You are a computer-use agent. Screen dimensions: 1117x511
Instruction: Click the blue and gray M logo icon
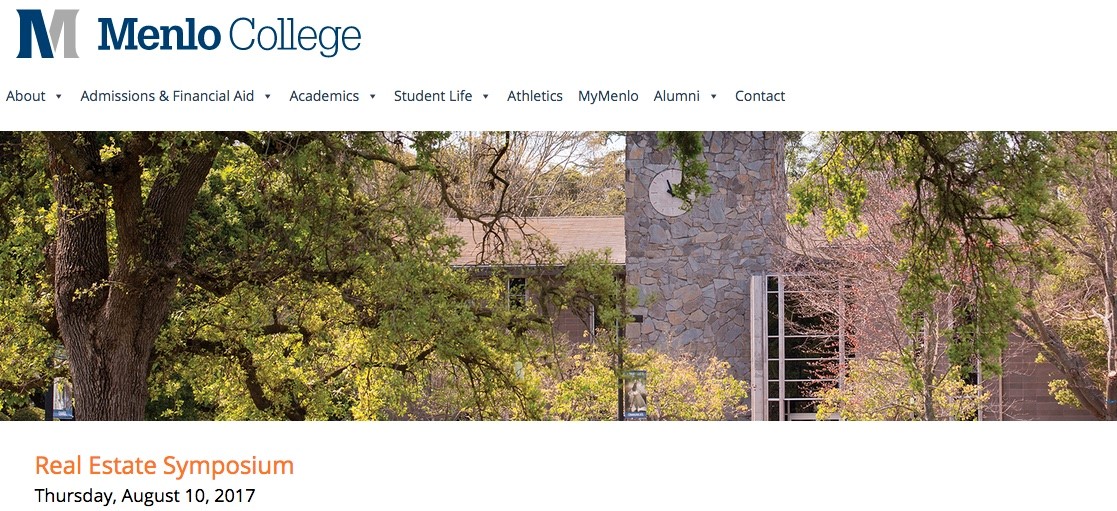[48, 33]
